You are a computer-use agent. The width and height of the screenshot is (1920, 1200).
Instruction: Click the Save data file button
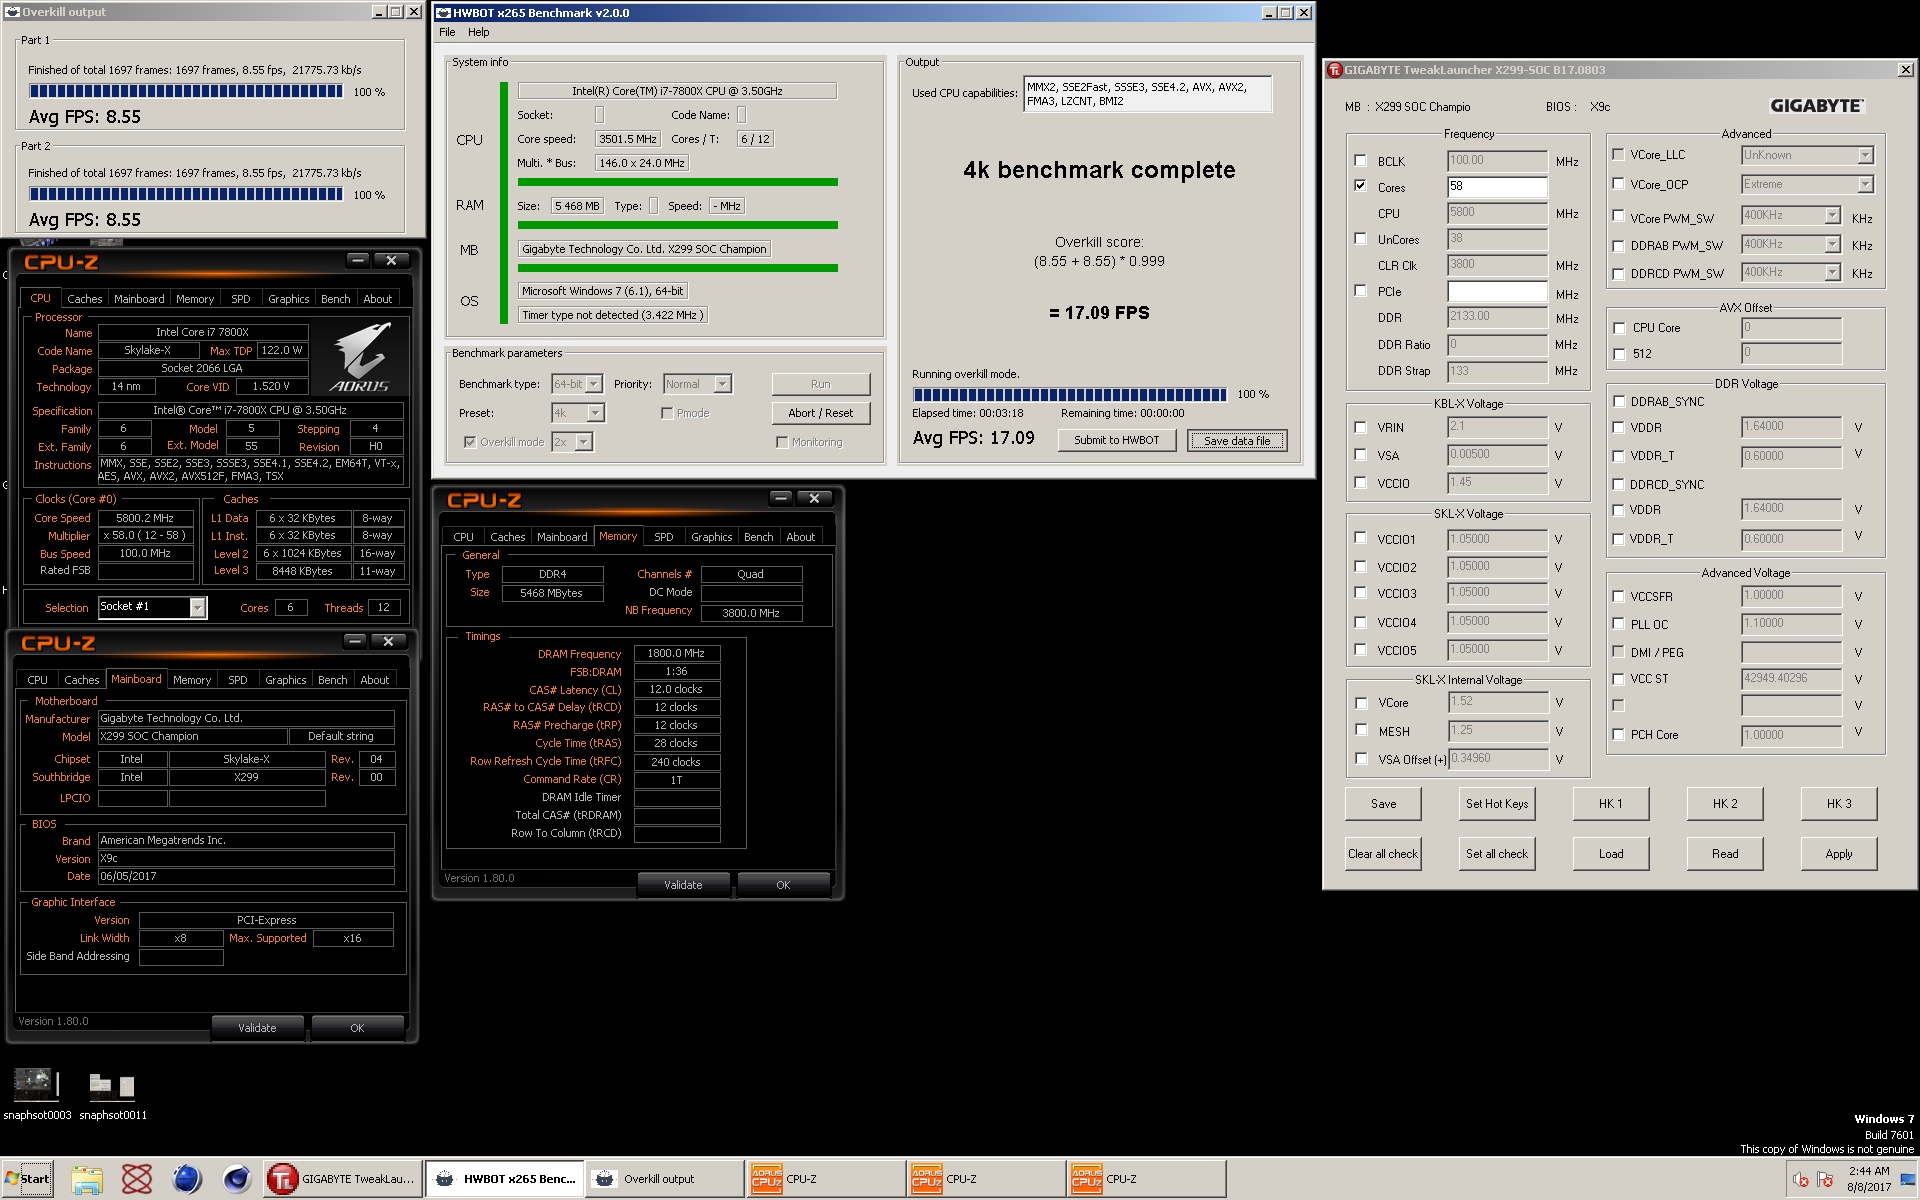tap(1237, 441)
